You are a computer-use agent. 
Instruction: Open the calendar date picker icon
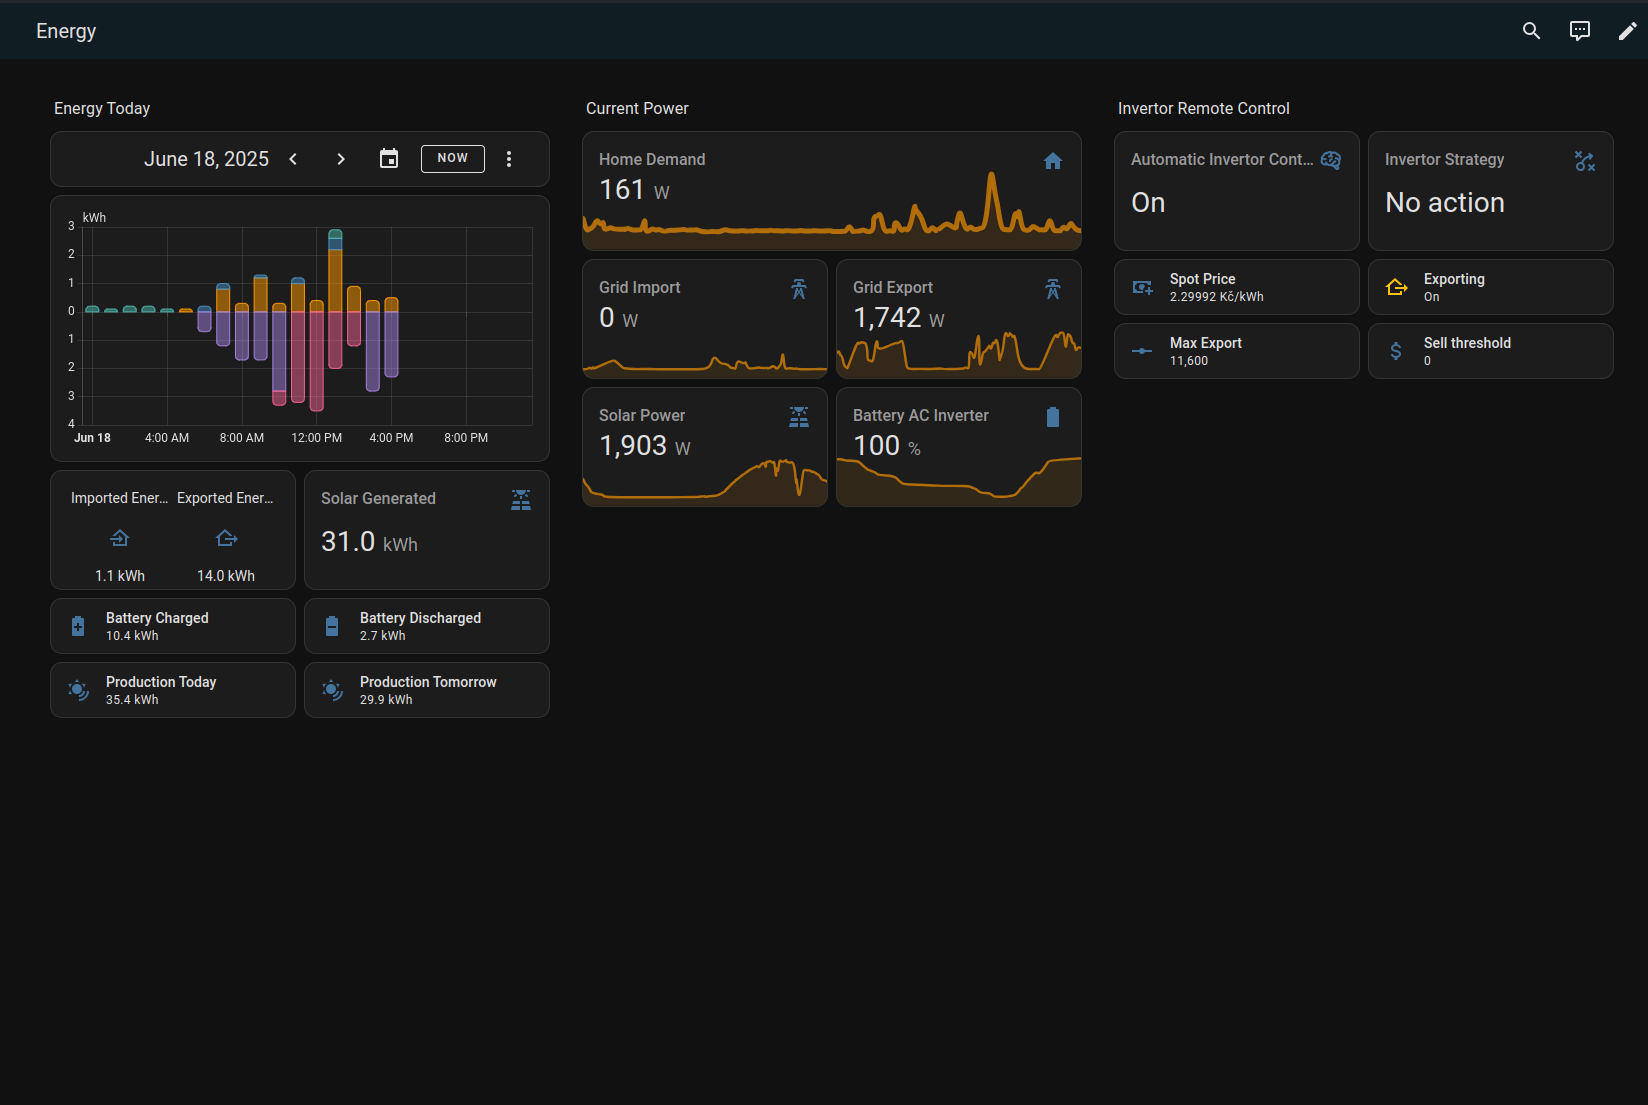click(389, 159)
